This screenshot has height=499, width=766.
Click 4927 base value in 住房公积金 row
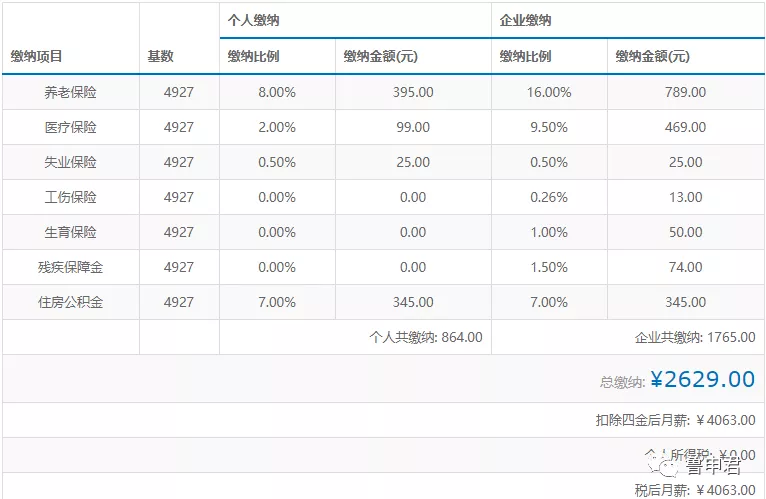[179, 302]
